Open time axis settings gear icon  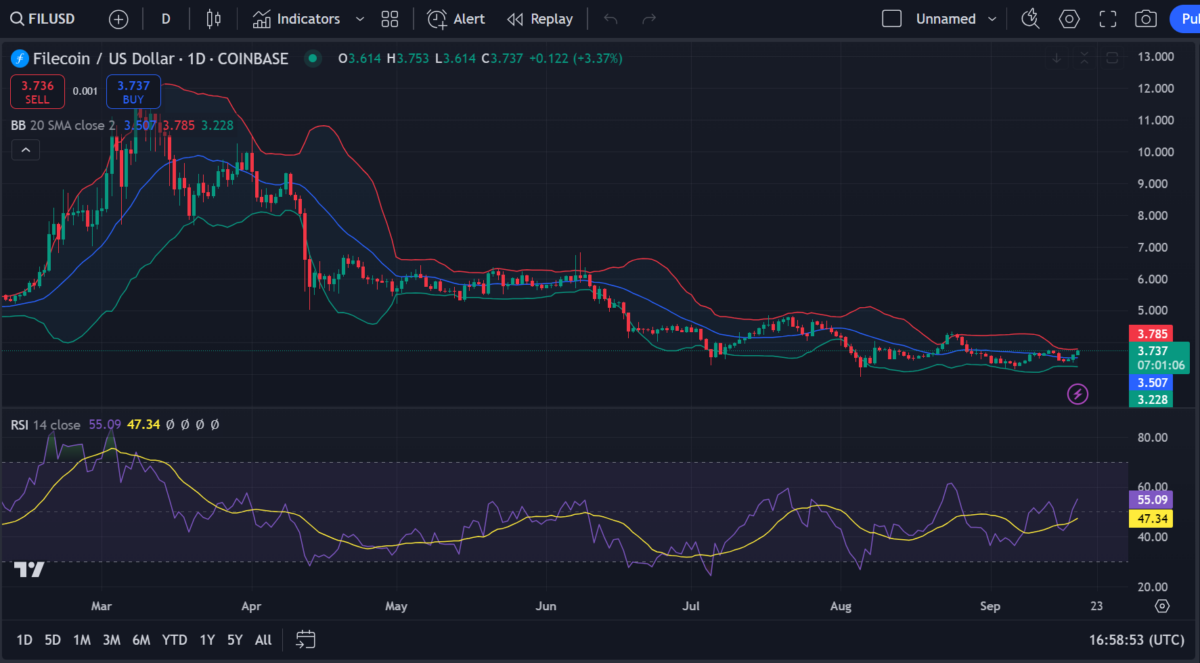[1162, 606]
